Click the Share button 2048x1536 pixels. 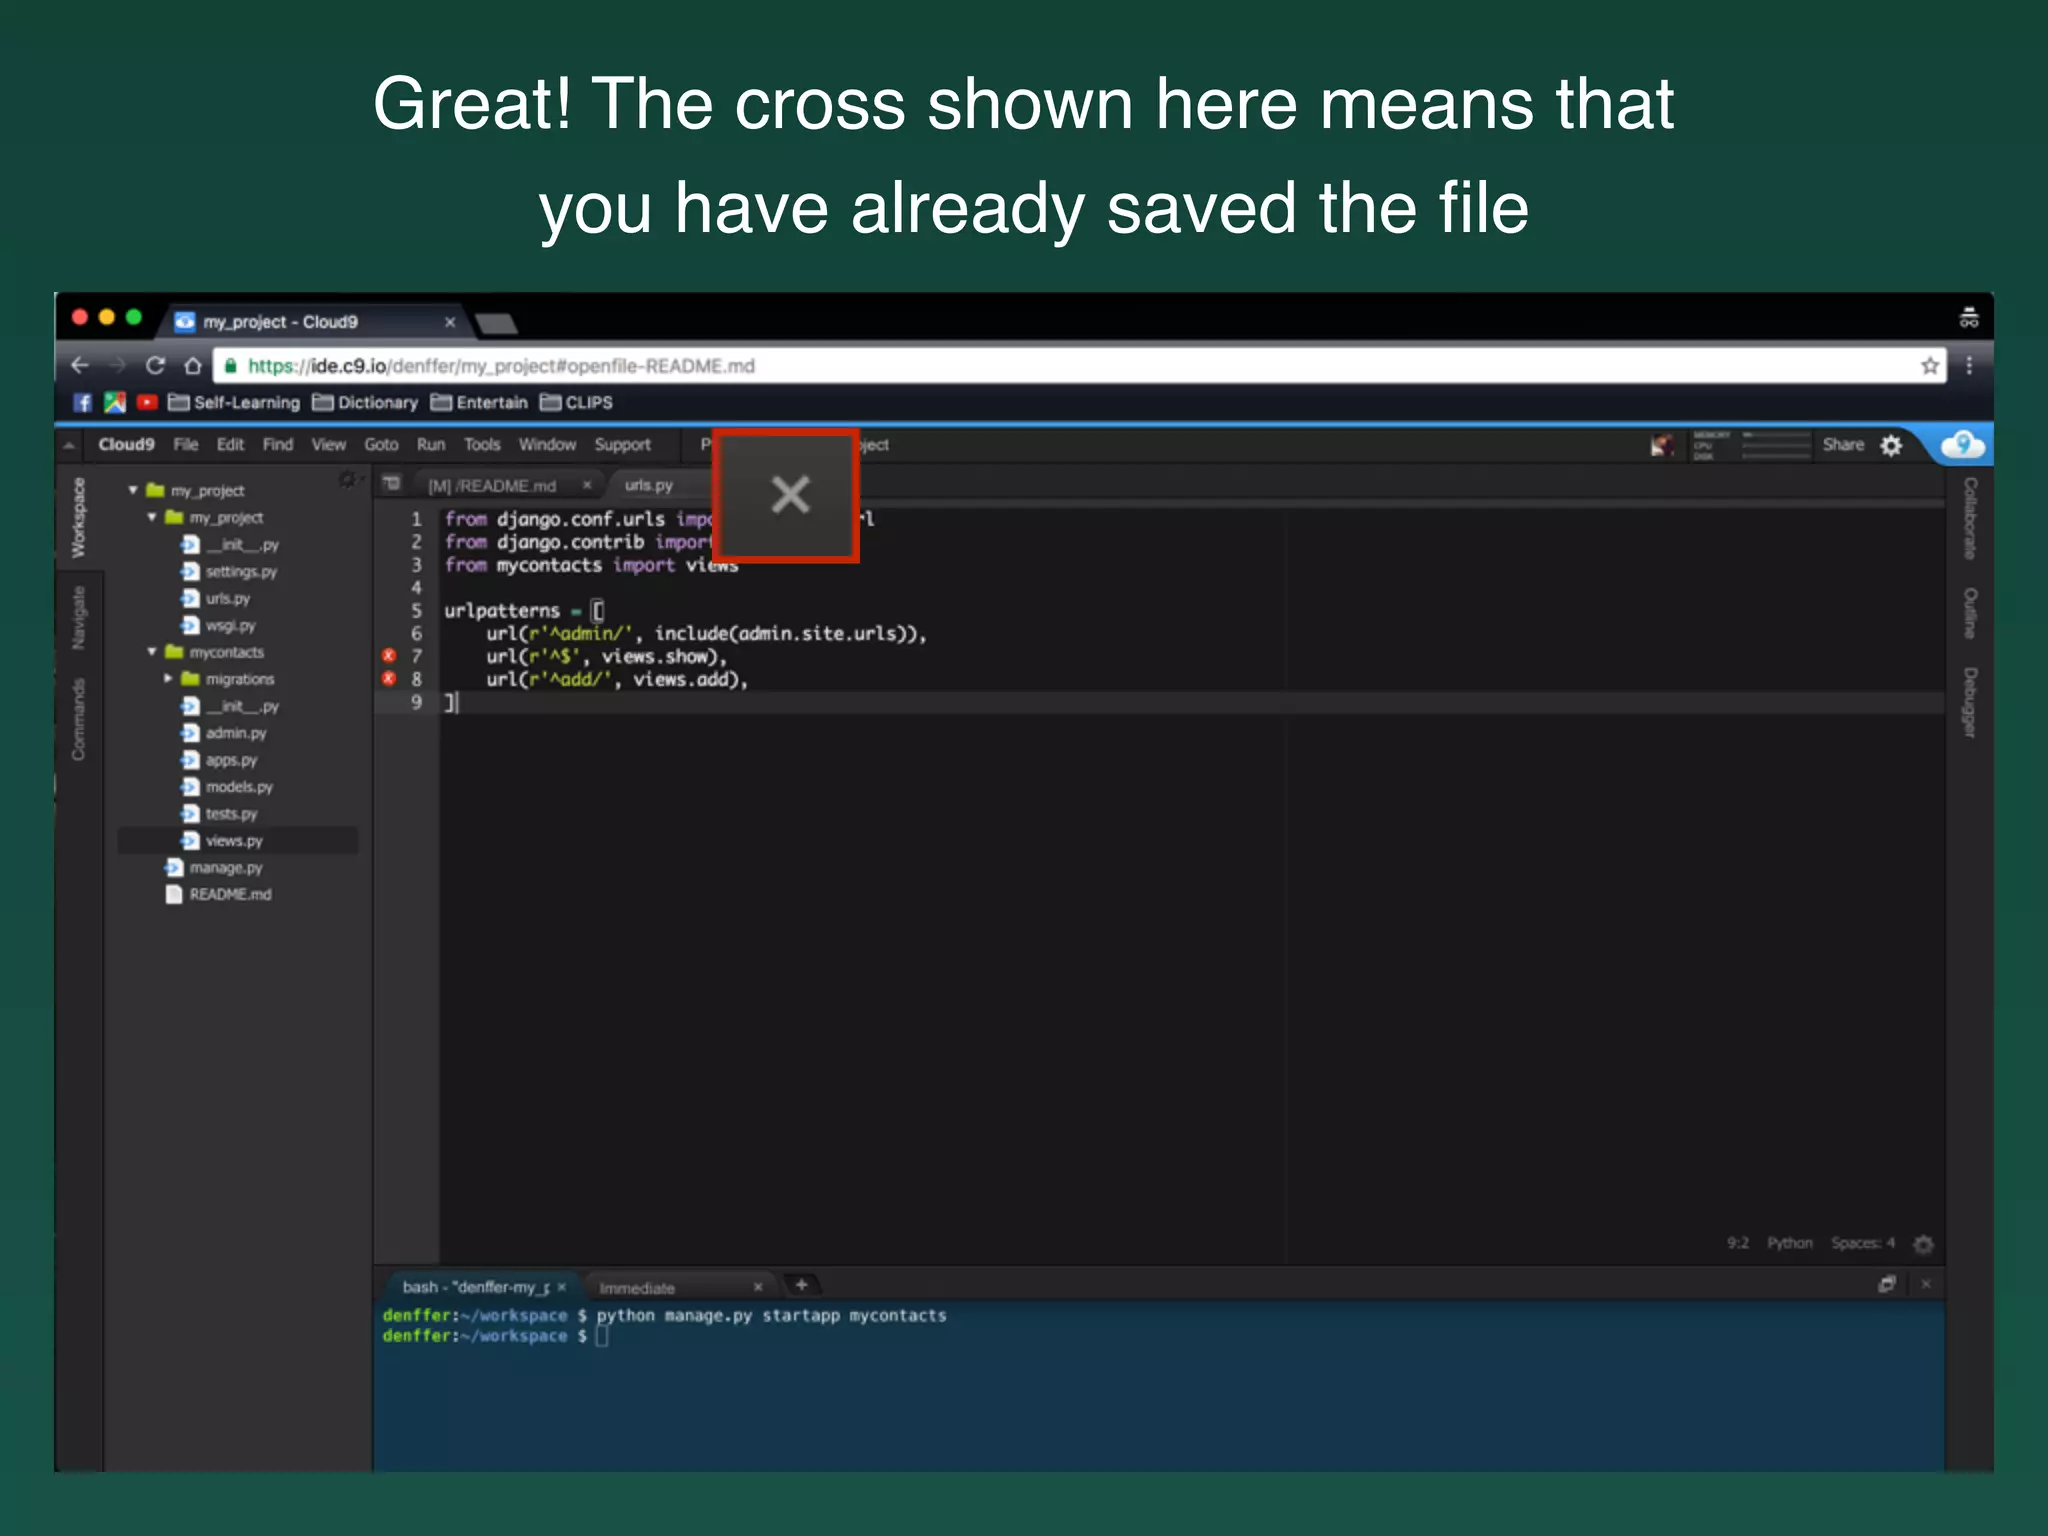coord(1842,445)
